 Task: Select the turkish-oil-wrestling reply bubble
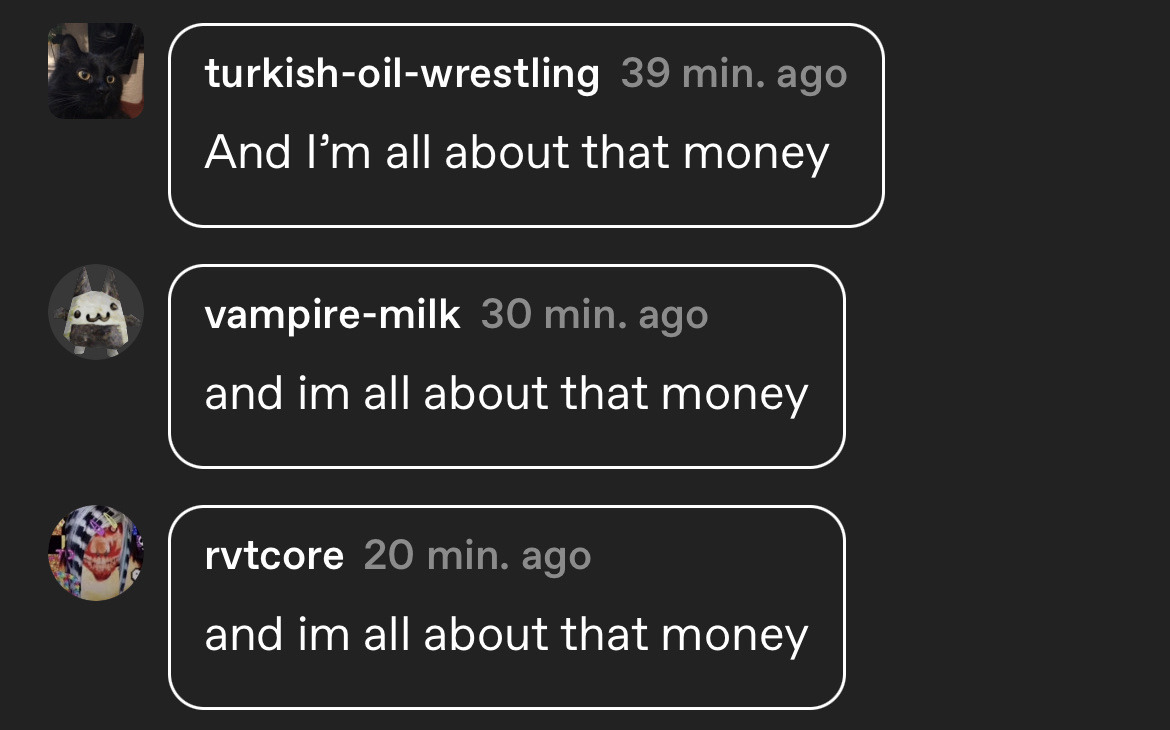pos(527,125)
